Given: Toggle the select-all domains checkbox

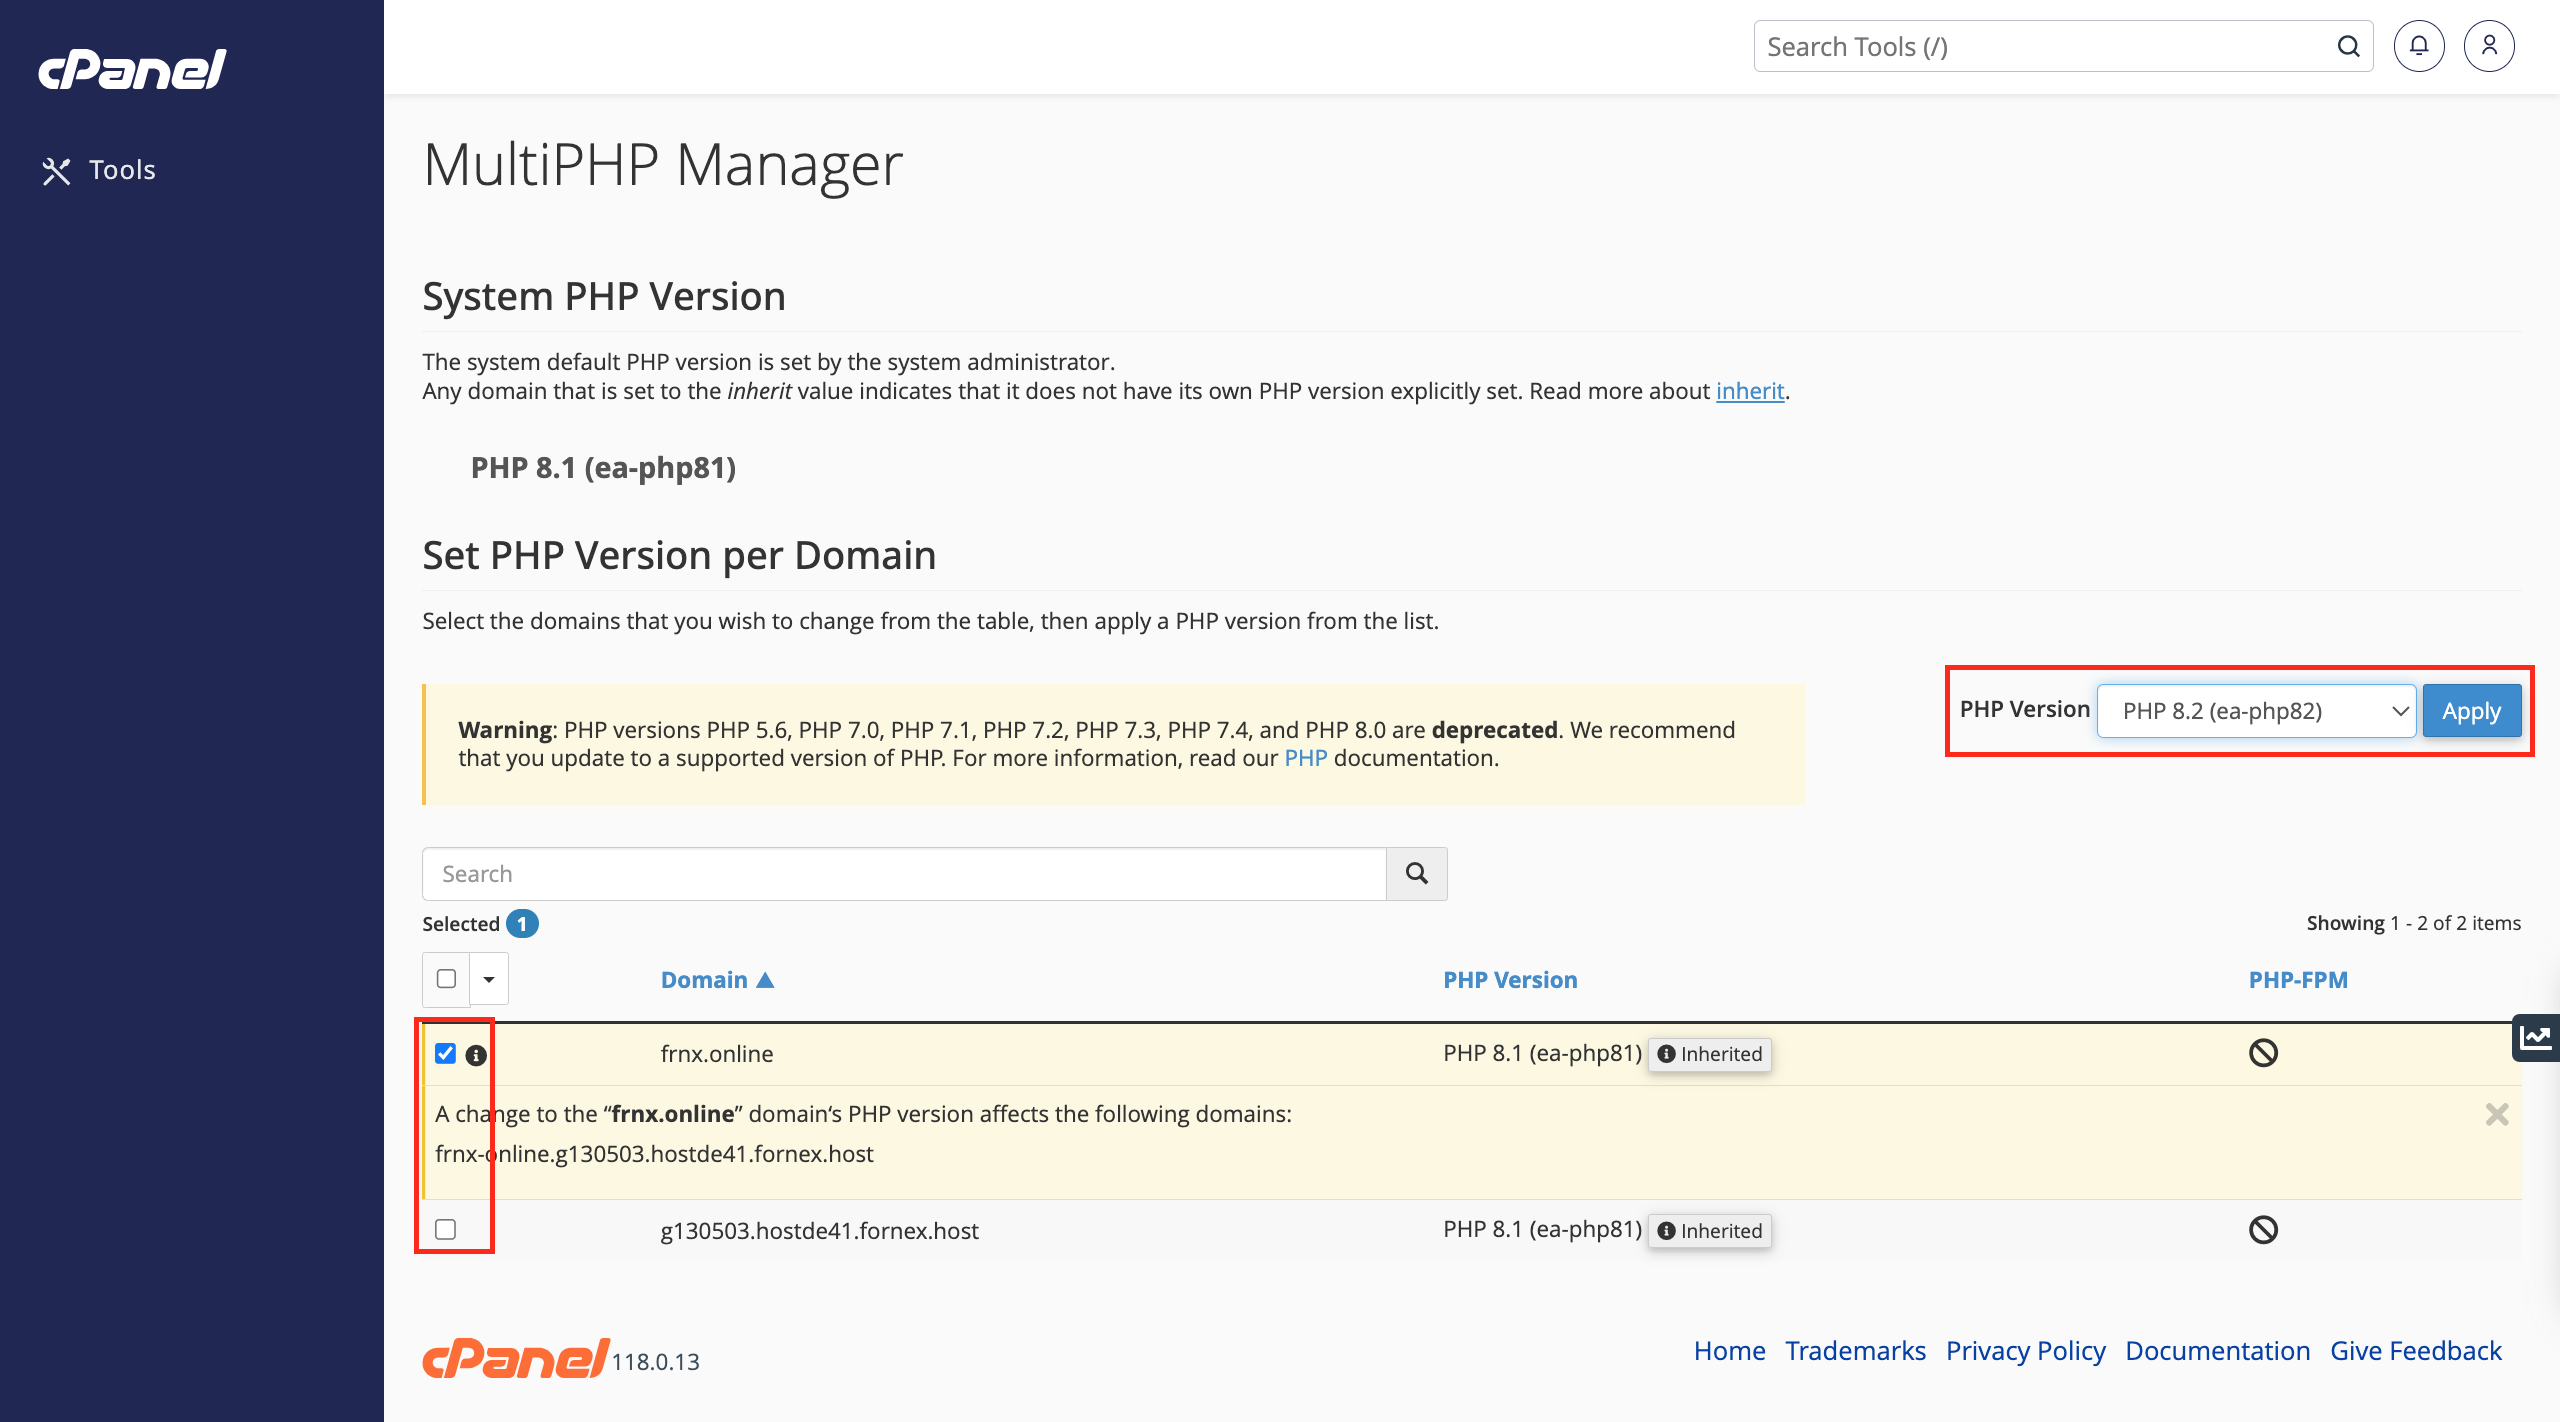Looking at the screenshot, I should [x=446, y=979].
